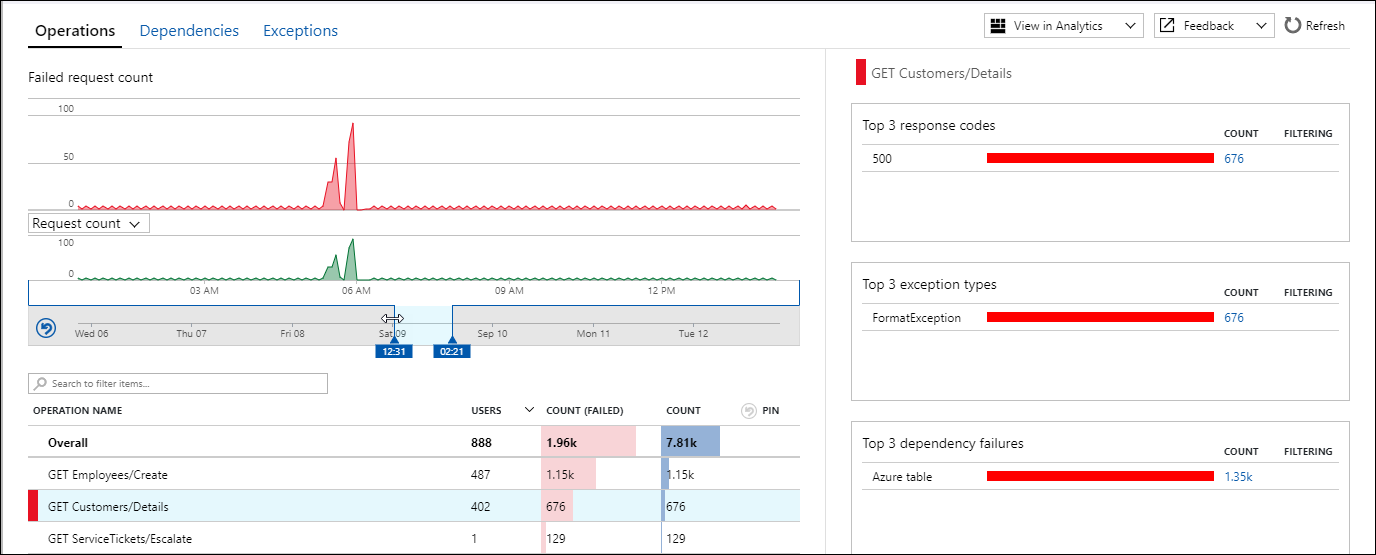
Task: Click the Feedback external-link icon
Action: click(1167, 26)
